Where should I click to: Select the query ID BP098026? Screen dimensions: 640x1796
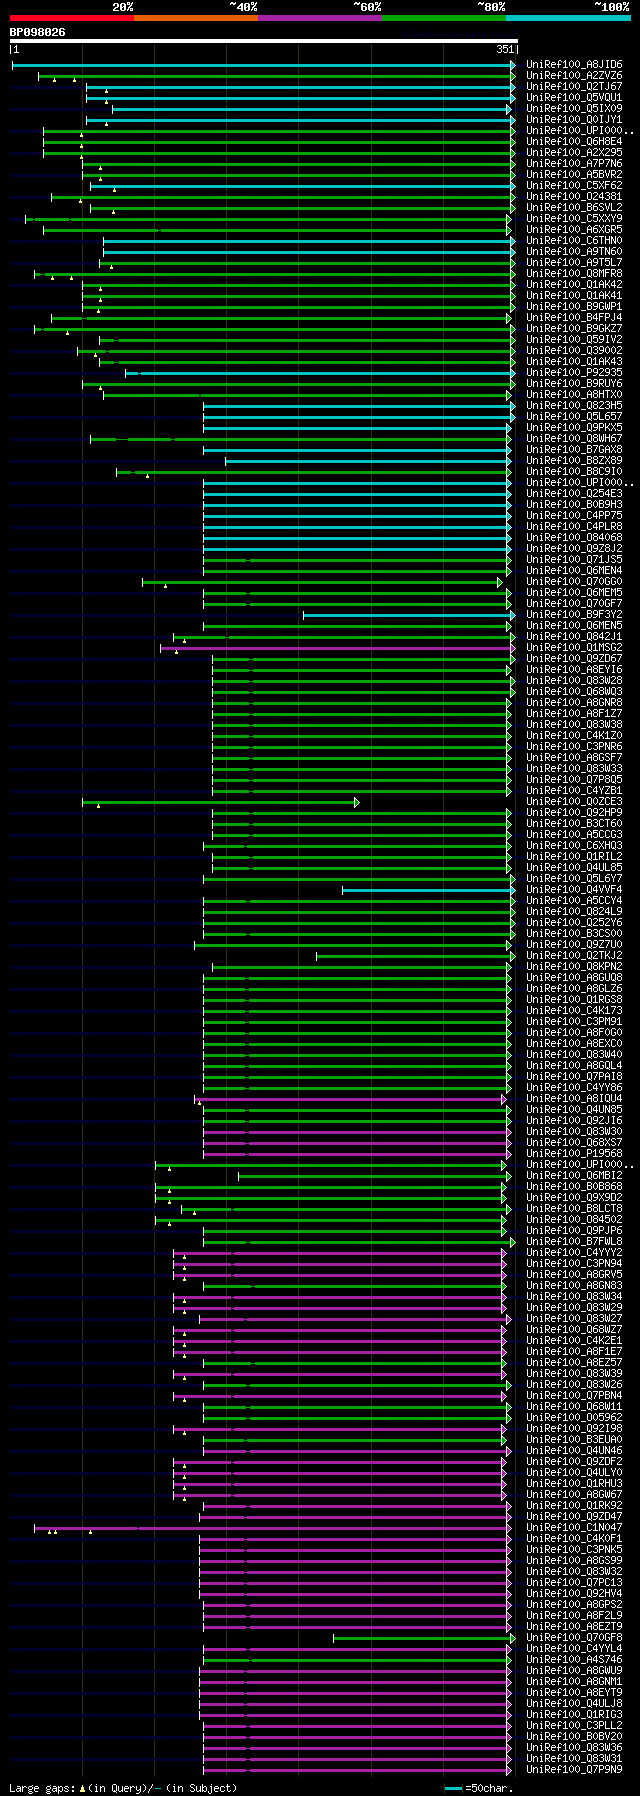[37, 32]
